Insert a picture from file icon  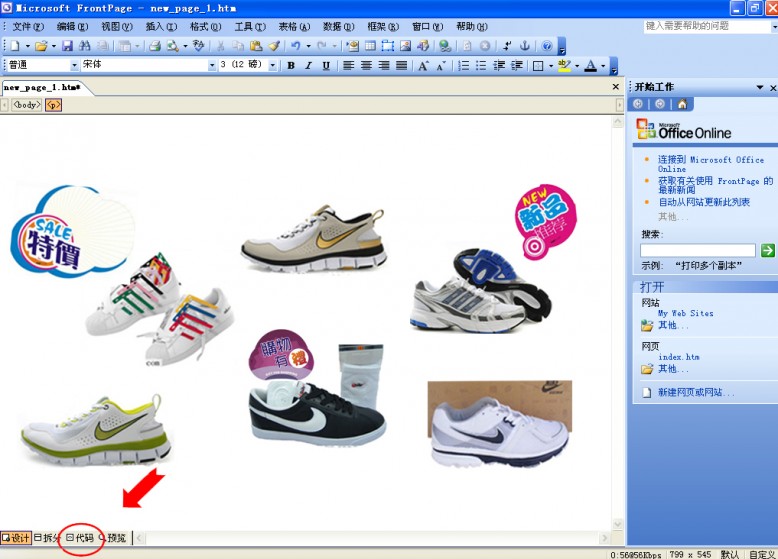tap(405, 46)
